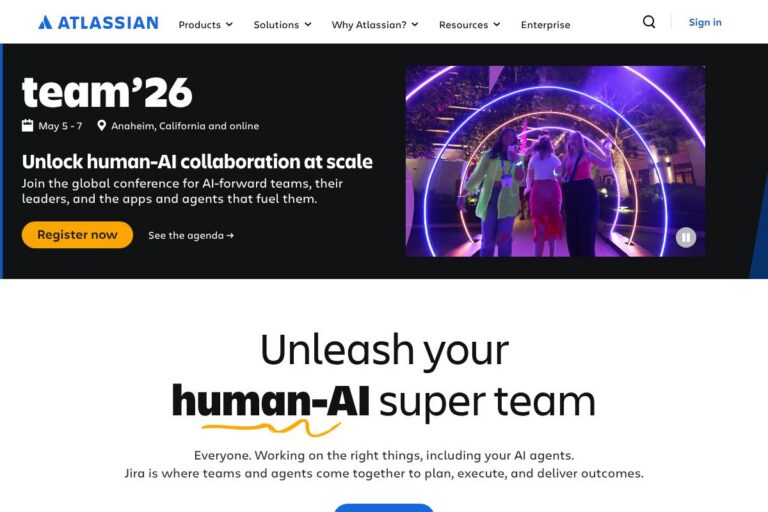This screenshot has height=512, width=768.
Task: Click the calendar icon beside May 5 - 7
Action: coord(27,125)
